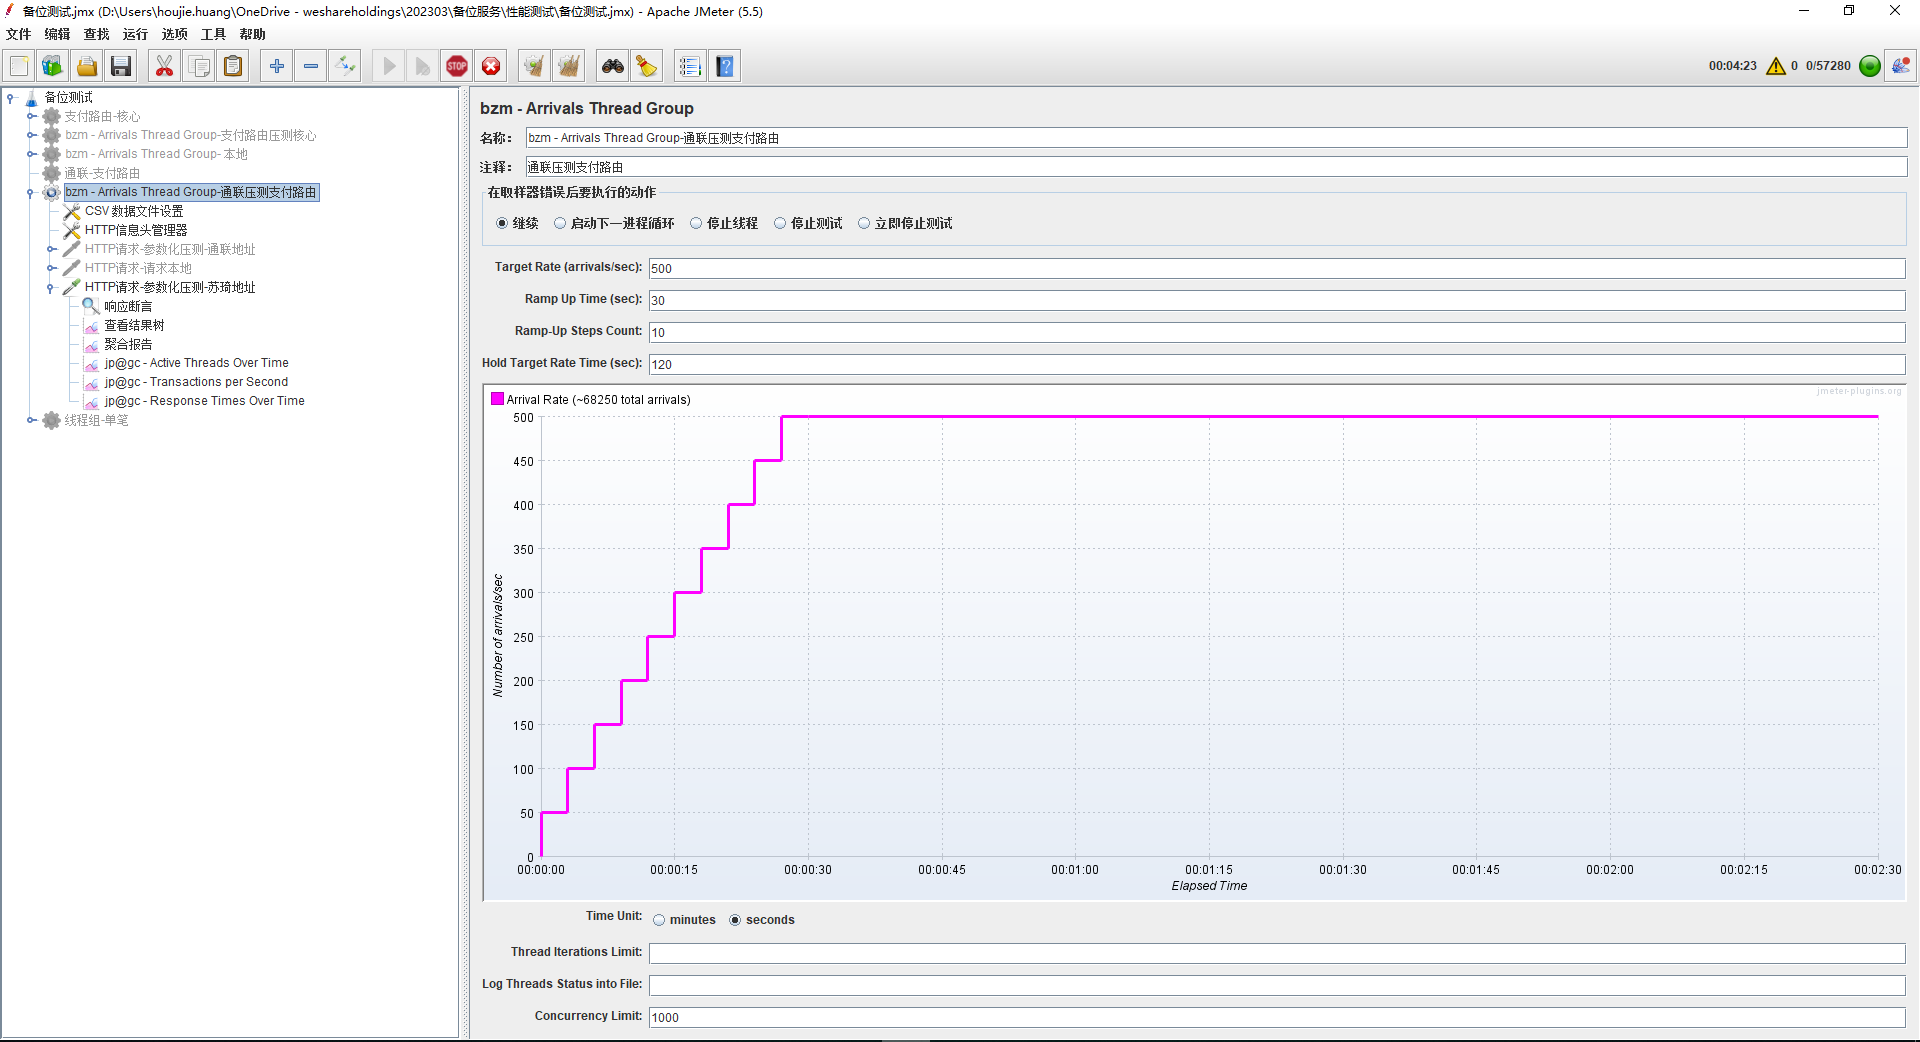Click the Hold Target Rate Time field
The width and height of the screenshot is (1920, 1042).
coord(1277,364)
